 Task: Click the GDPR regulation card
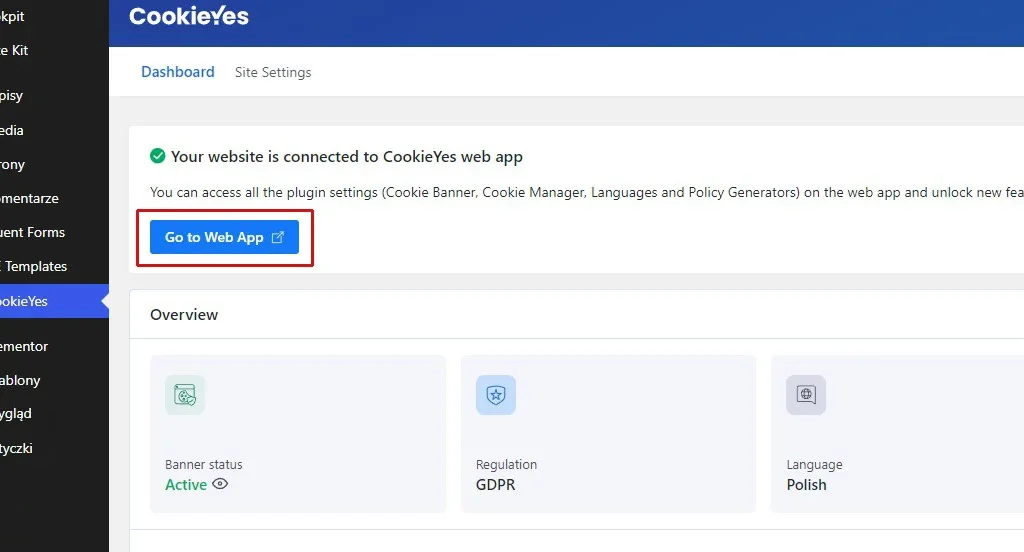[x=607, y=433]
